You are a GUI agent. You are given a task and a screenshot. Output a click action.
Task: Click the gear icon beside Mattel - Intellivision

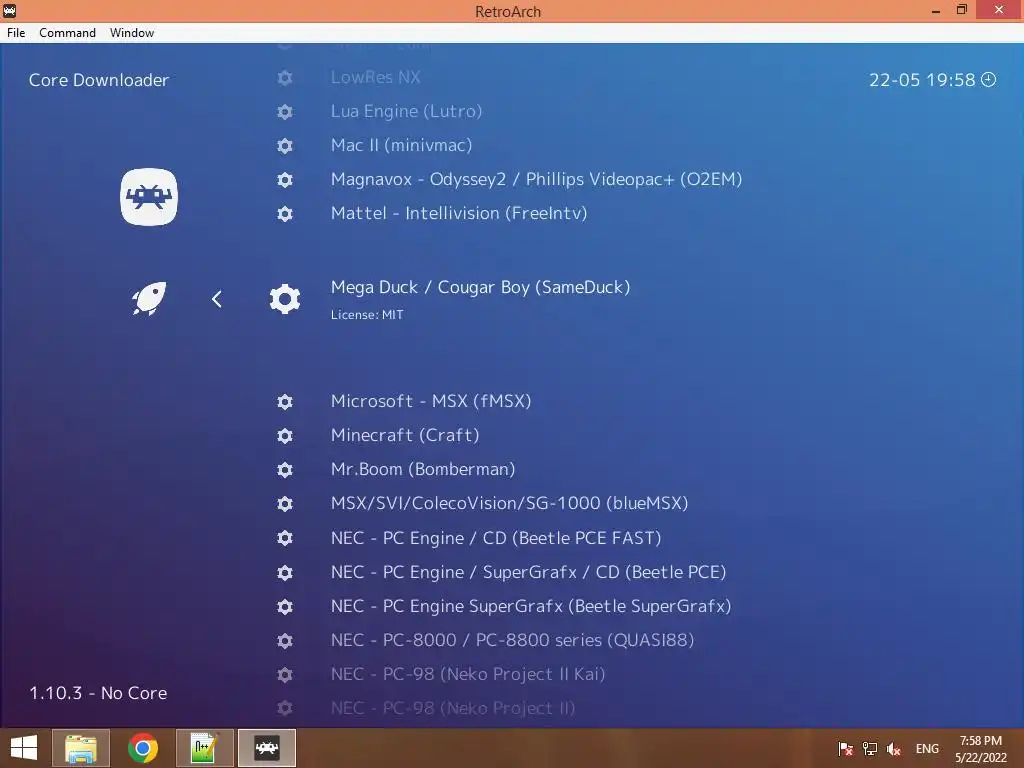(285, 214)
